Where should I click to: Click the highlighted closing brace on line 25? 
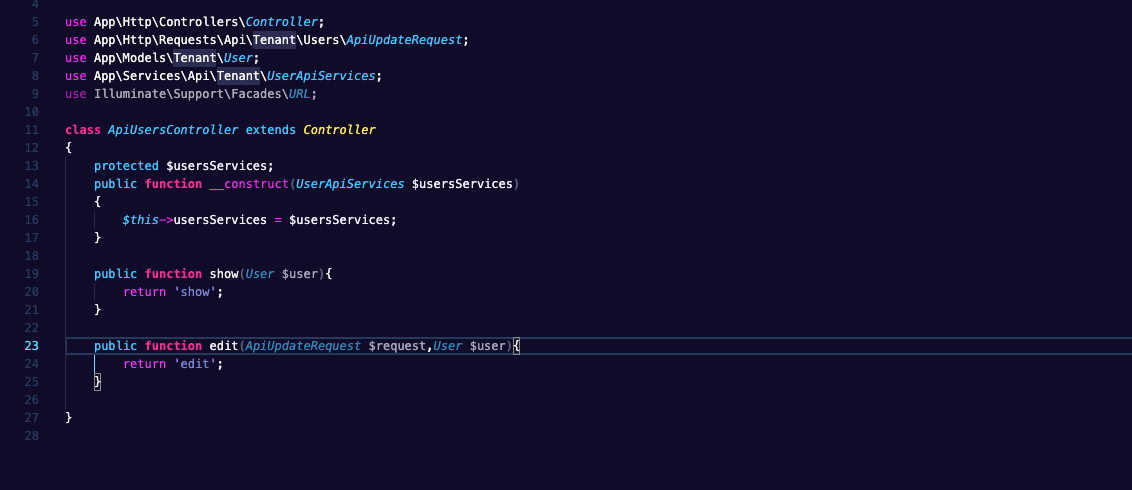pos(97,382)
